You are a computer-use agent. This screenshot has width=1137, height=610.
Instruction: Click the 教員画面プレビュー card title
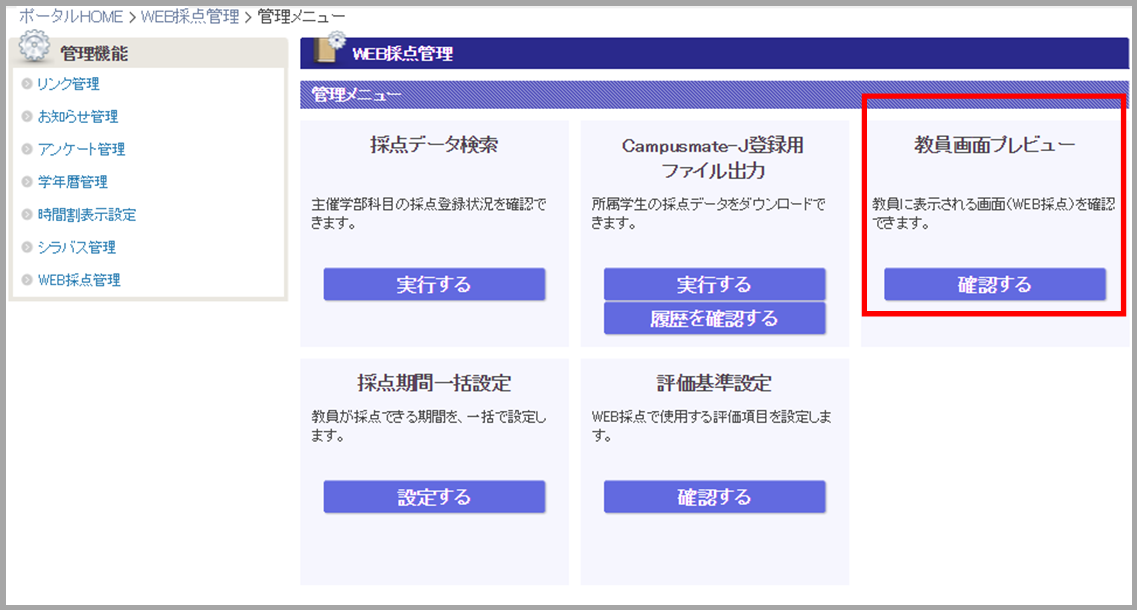pos(995,145)
